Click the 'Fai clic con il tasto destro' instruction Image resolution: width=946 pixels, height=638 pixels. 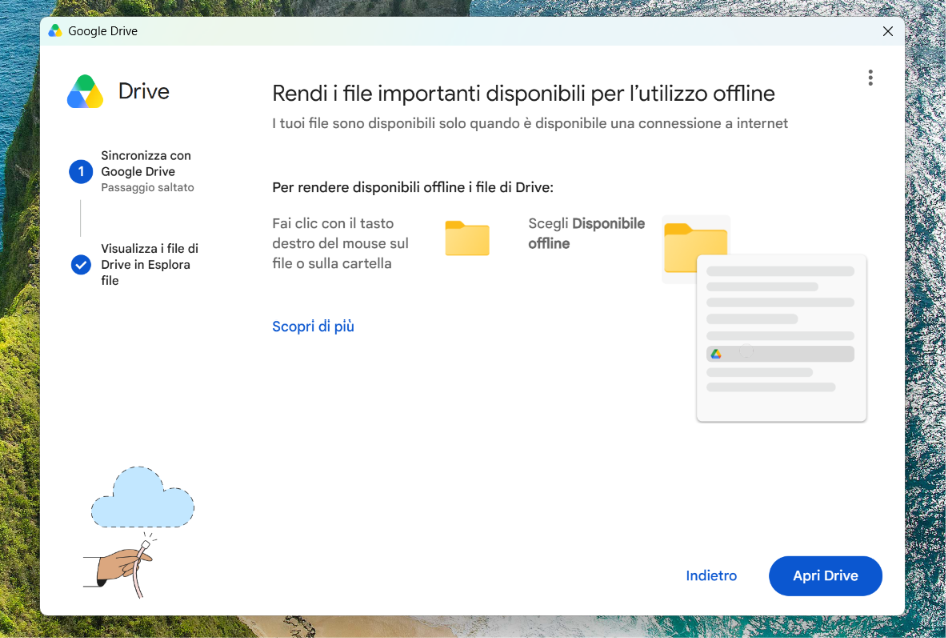coord(340,243)
